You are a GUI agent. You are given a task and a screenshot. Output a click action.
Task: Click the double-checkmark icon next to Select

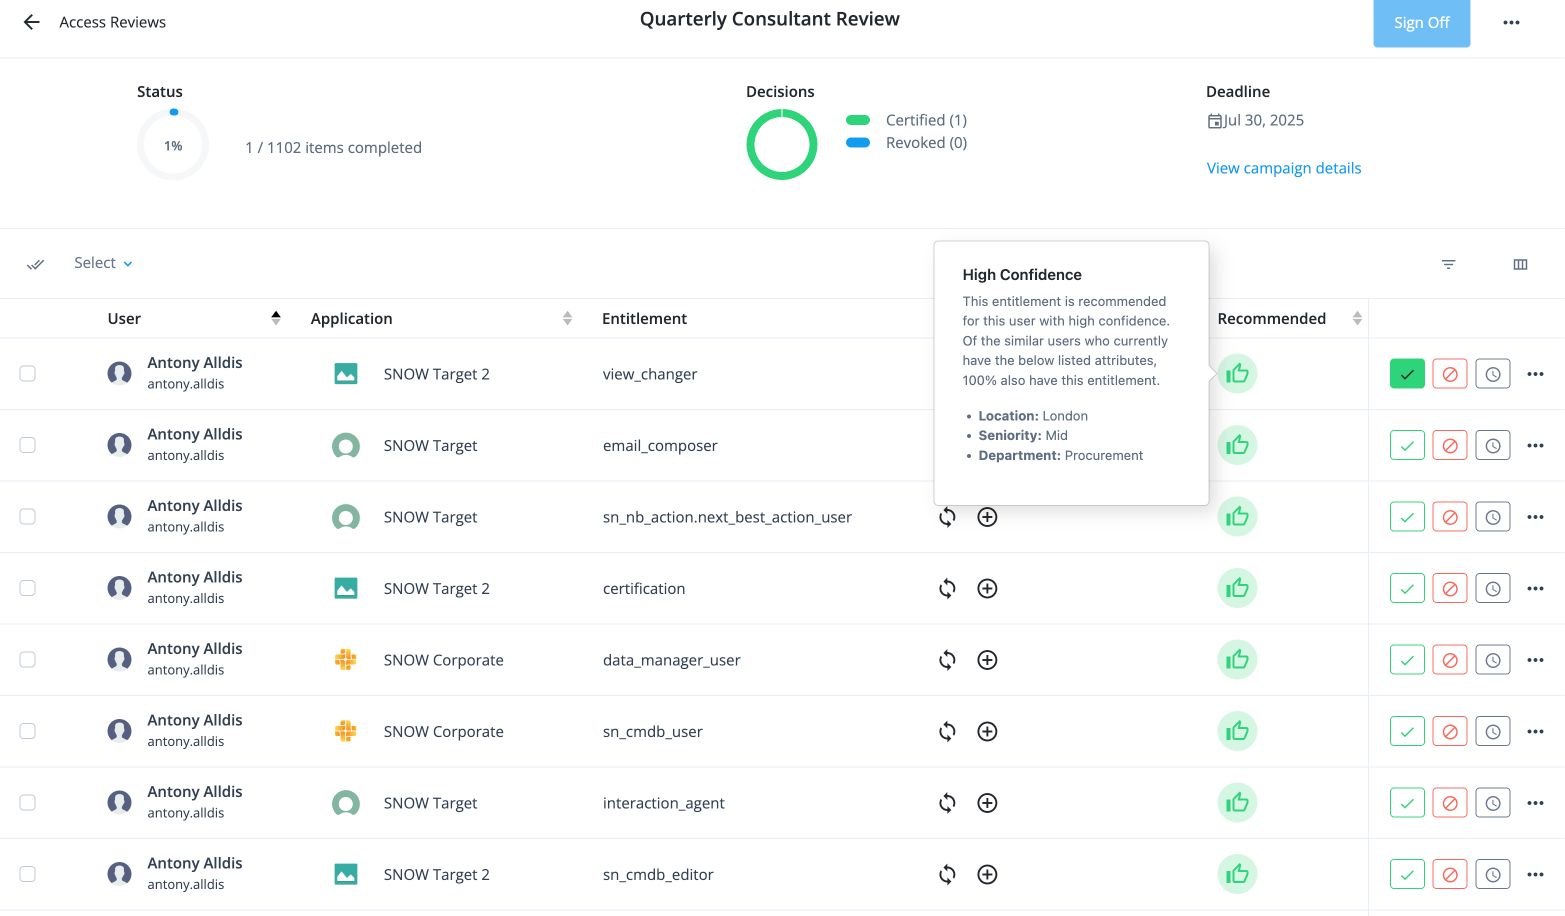[36, 263]
